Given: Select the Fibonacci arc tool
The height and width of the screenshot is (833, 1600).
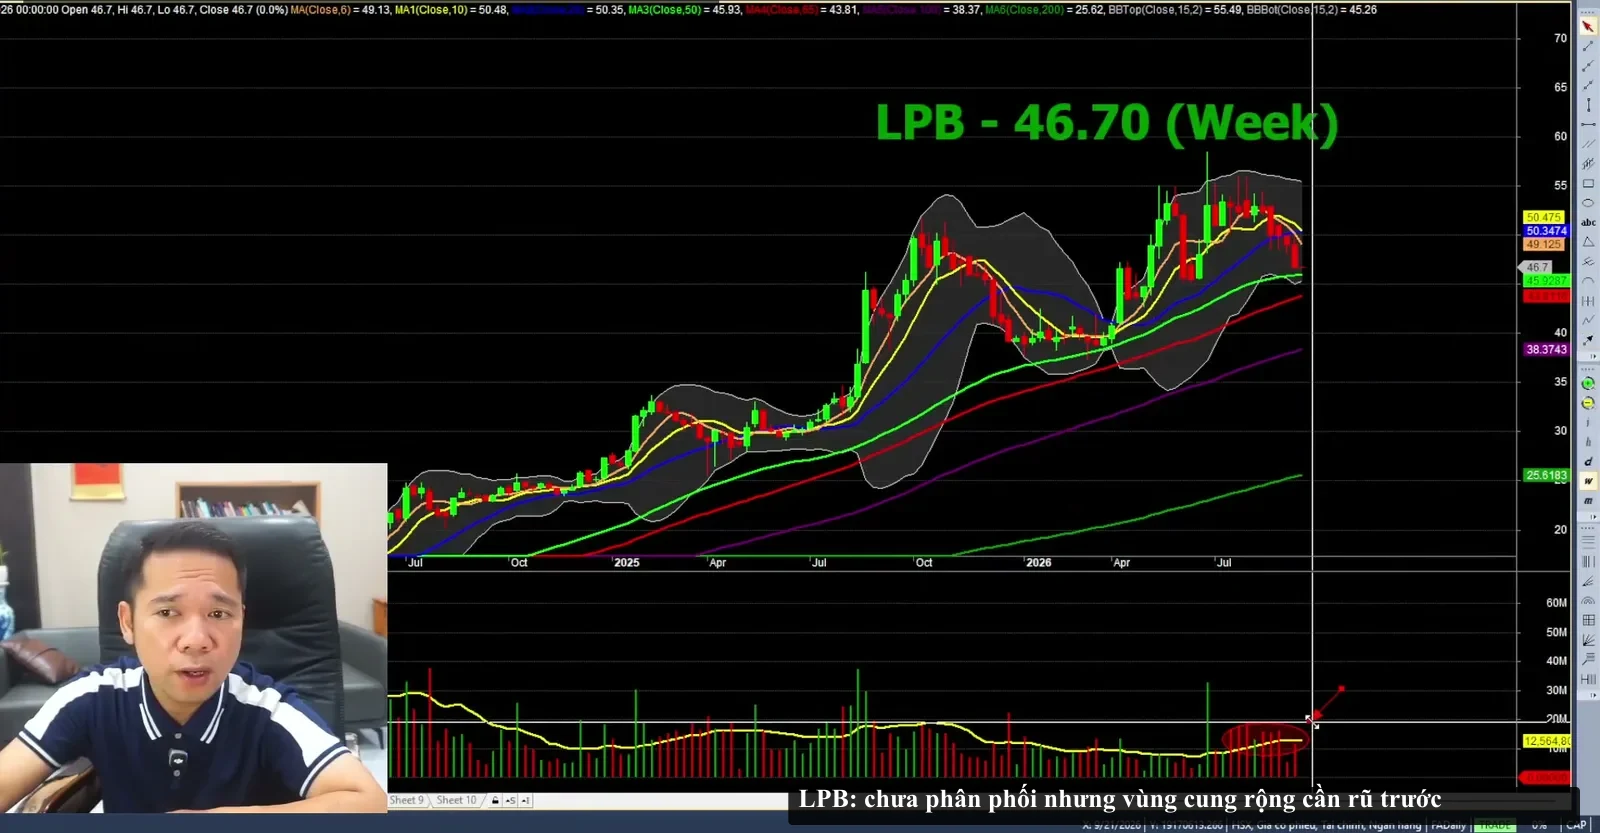Looking at the screenshot, I should 1588,600.
